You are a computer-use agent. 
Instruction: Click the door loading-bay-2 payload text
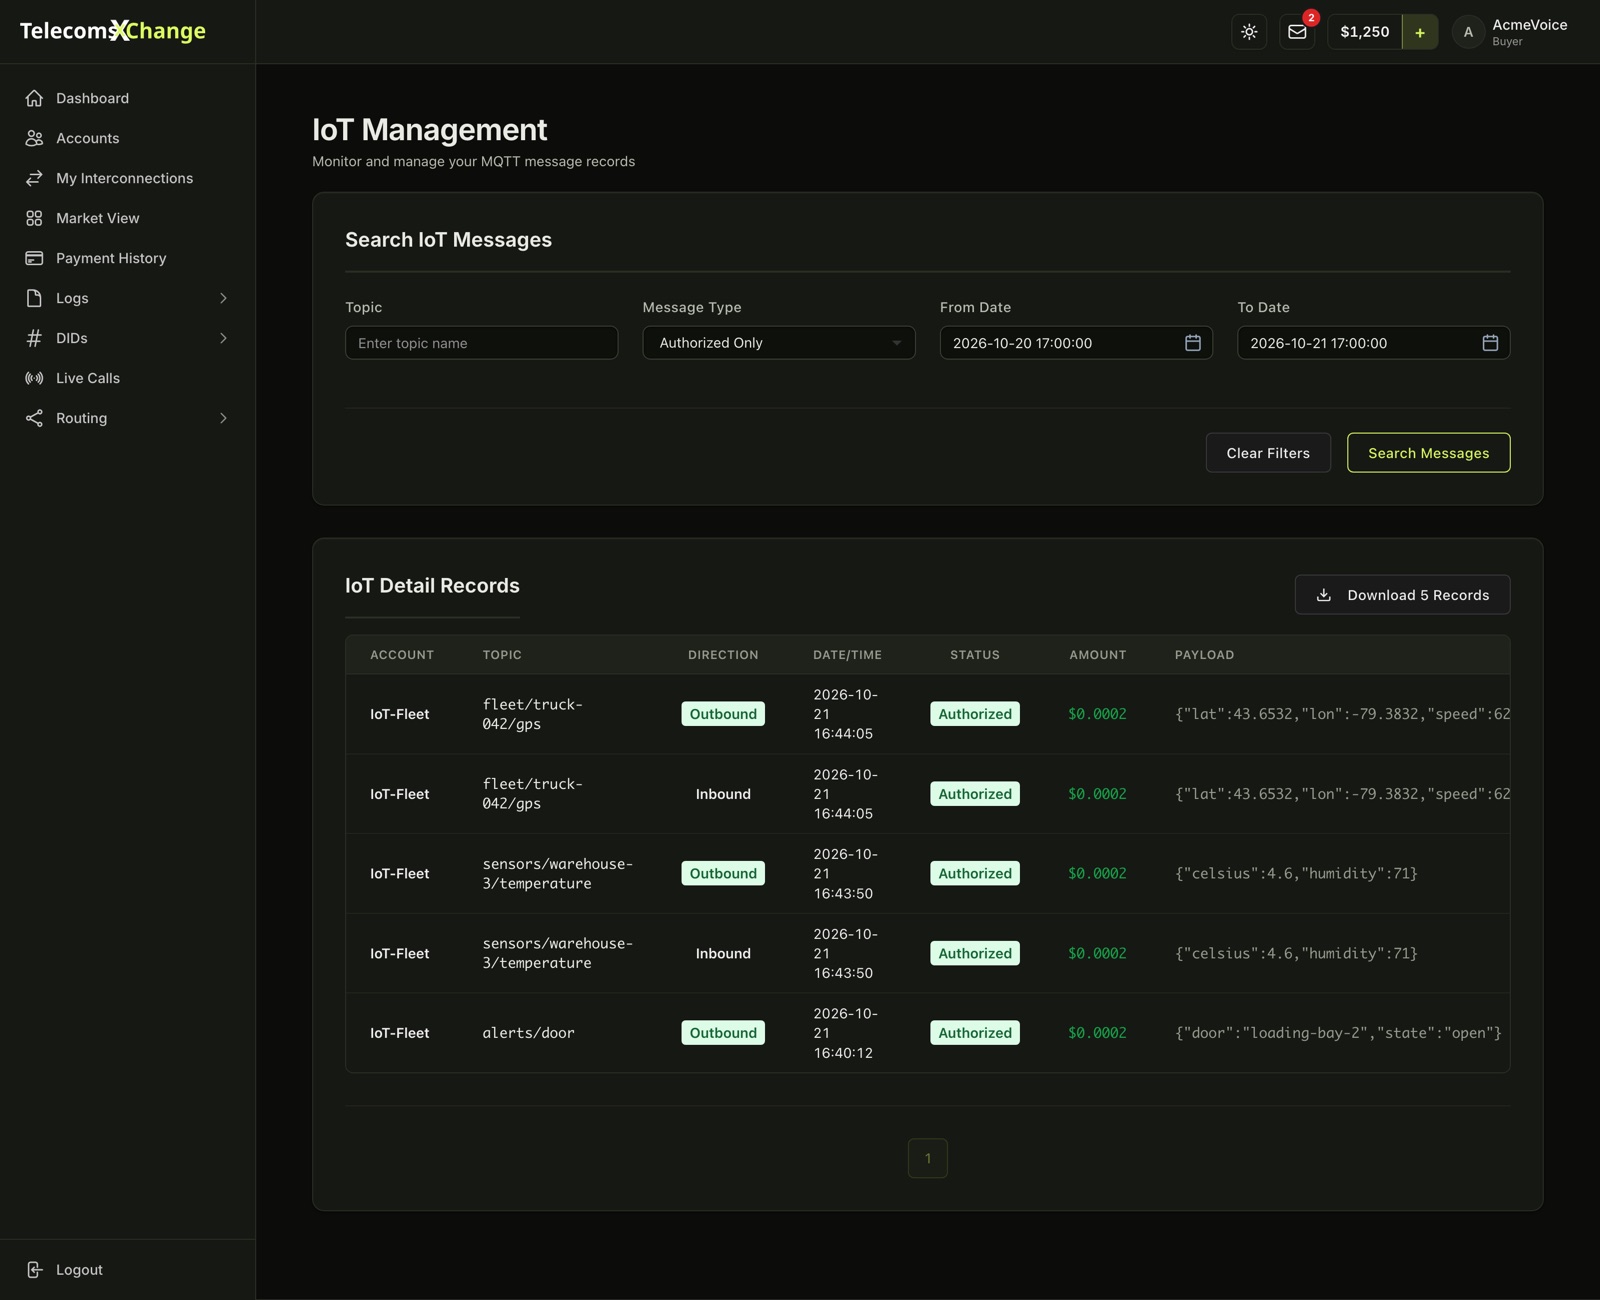tap(1338, 1033)
